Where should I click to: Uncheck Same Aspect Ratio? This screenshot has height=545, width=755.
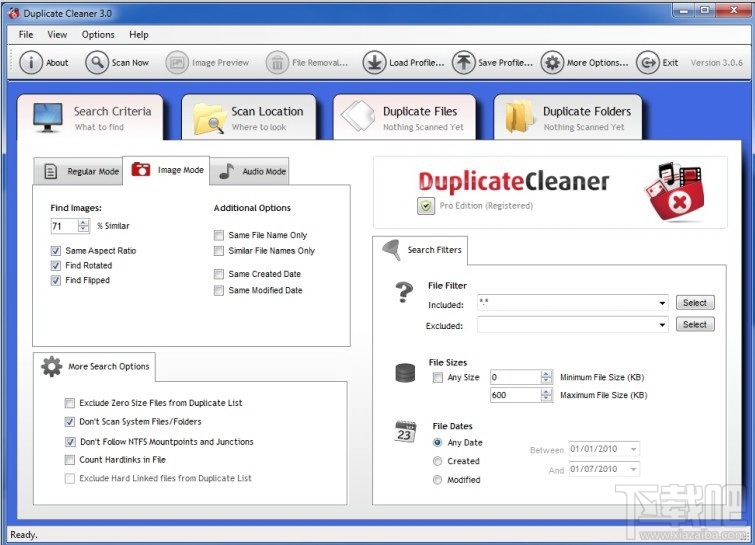[56, 251]
